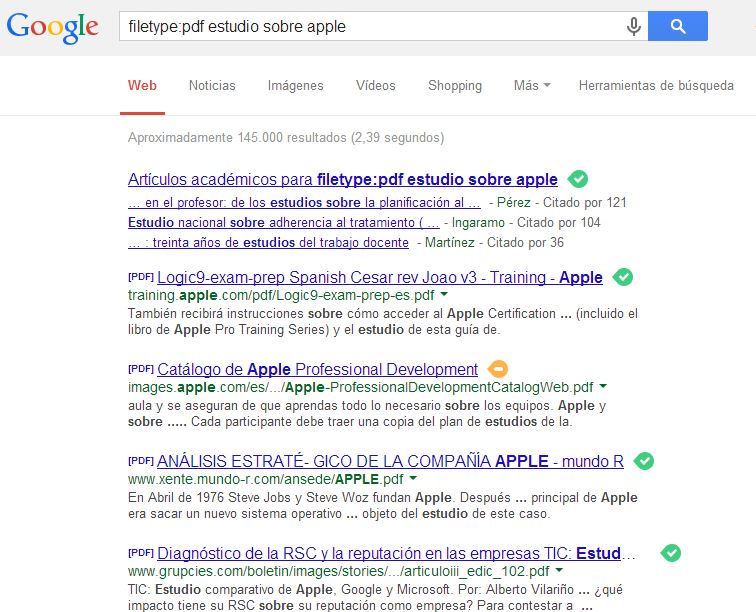Click green checkmark beside Artículos académicos
Screen dimensions: 756x612
point(577,179)
